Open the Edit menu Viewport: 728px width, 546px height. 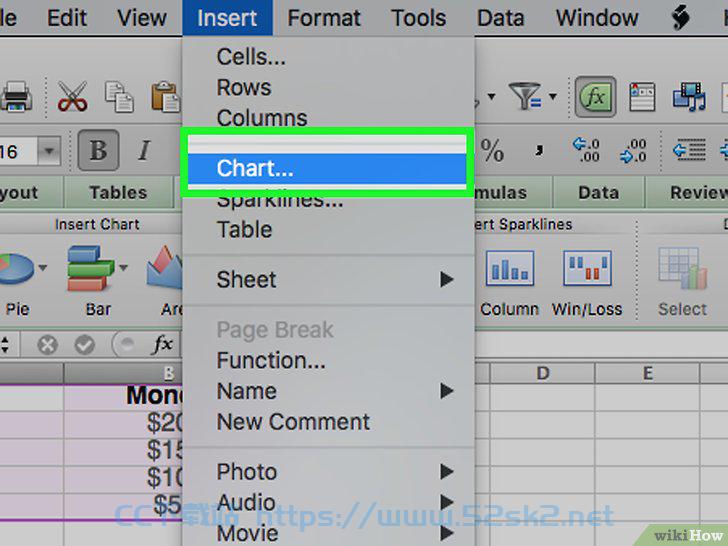(x=67, y=18)
